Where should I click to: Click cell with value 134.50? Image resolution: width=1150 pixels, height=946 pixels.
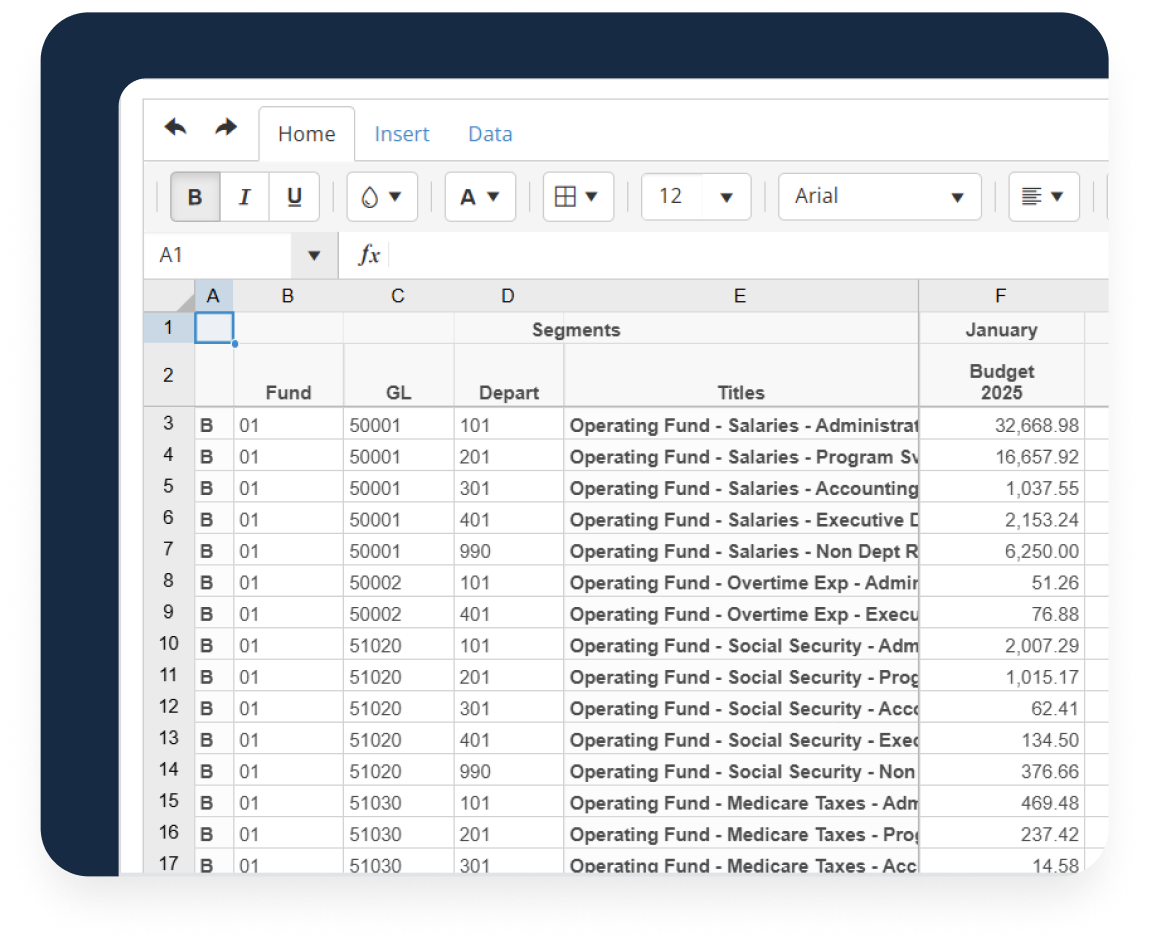pyautogui.click(x=1001, y=740)
